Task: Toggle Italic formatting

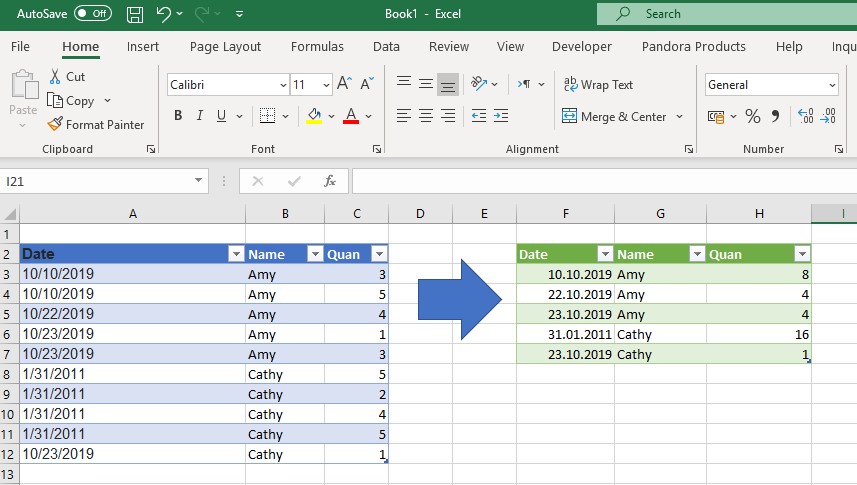Action: 199,115
